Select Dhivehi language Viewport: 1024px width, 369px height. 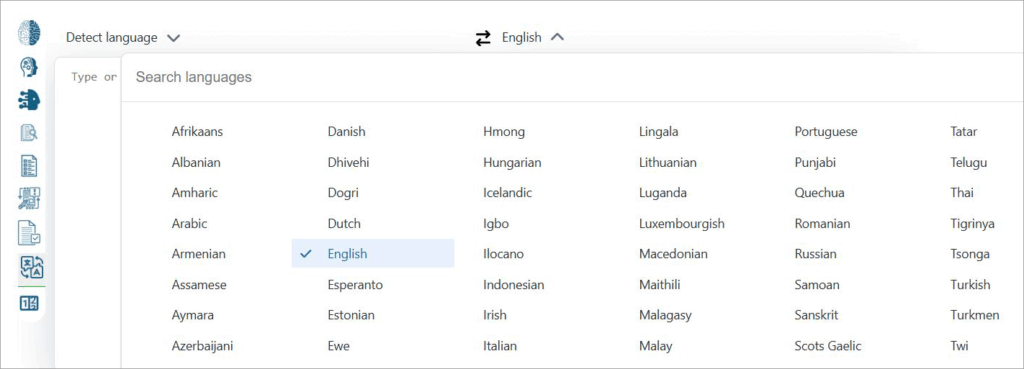(x=348, y=163)
